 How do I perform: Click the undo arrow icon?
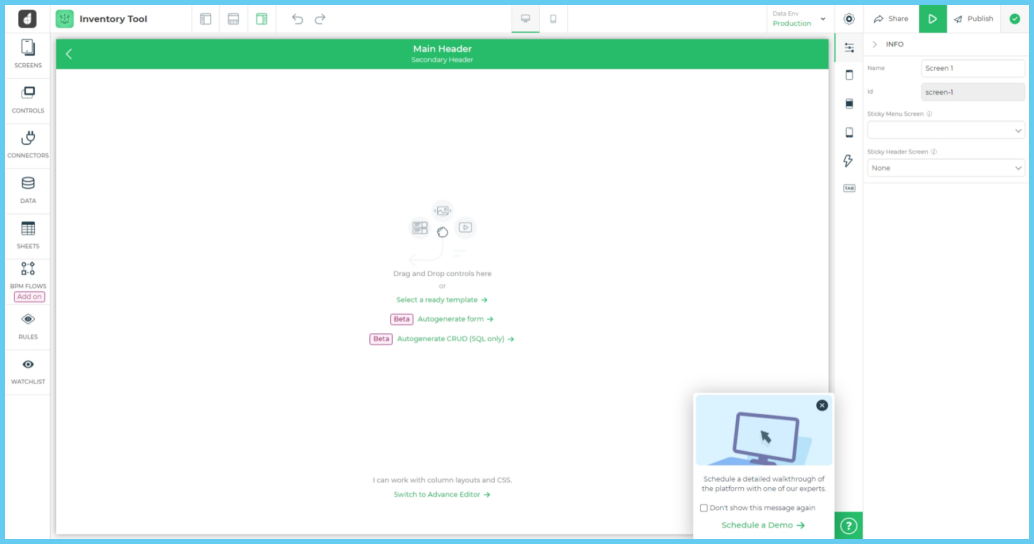click(x=297, y=19)
